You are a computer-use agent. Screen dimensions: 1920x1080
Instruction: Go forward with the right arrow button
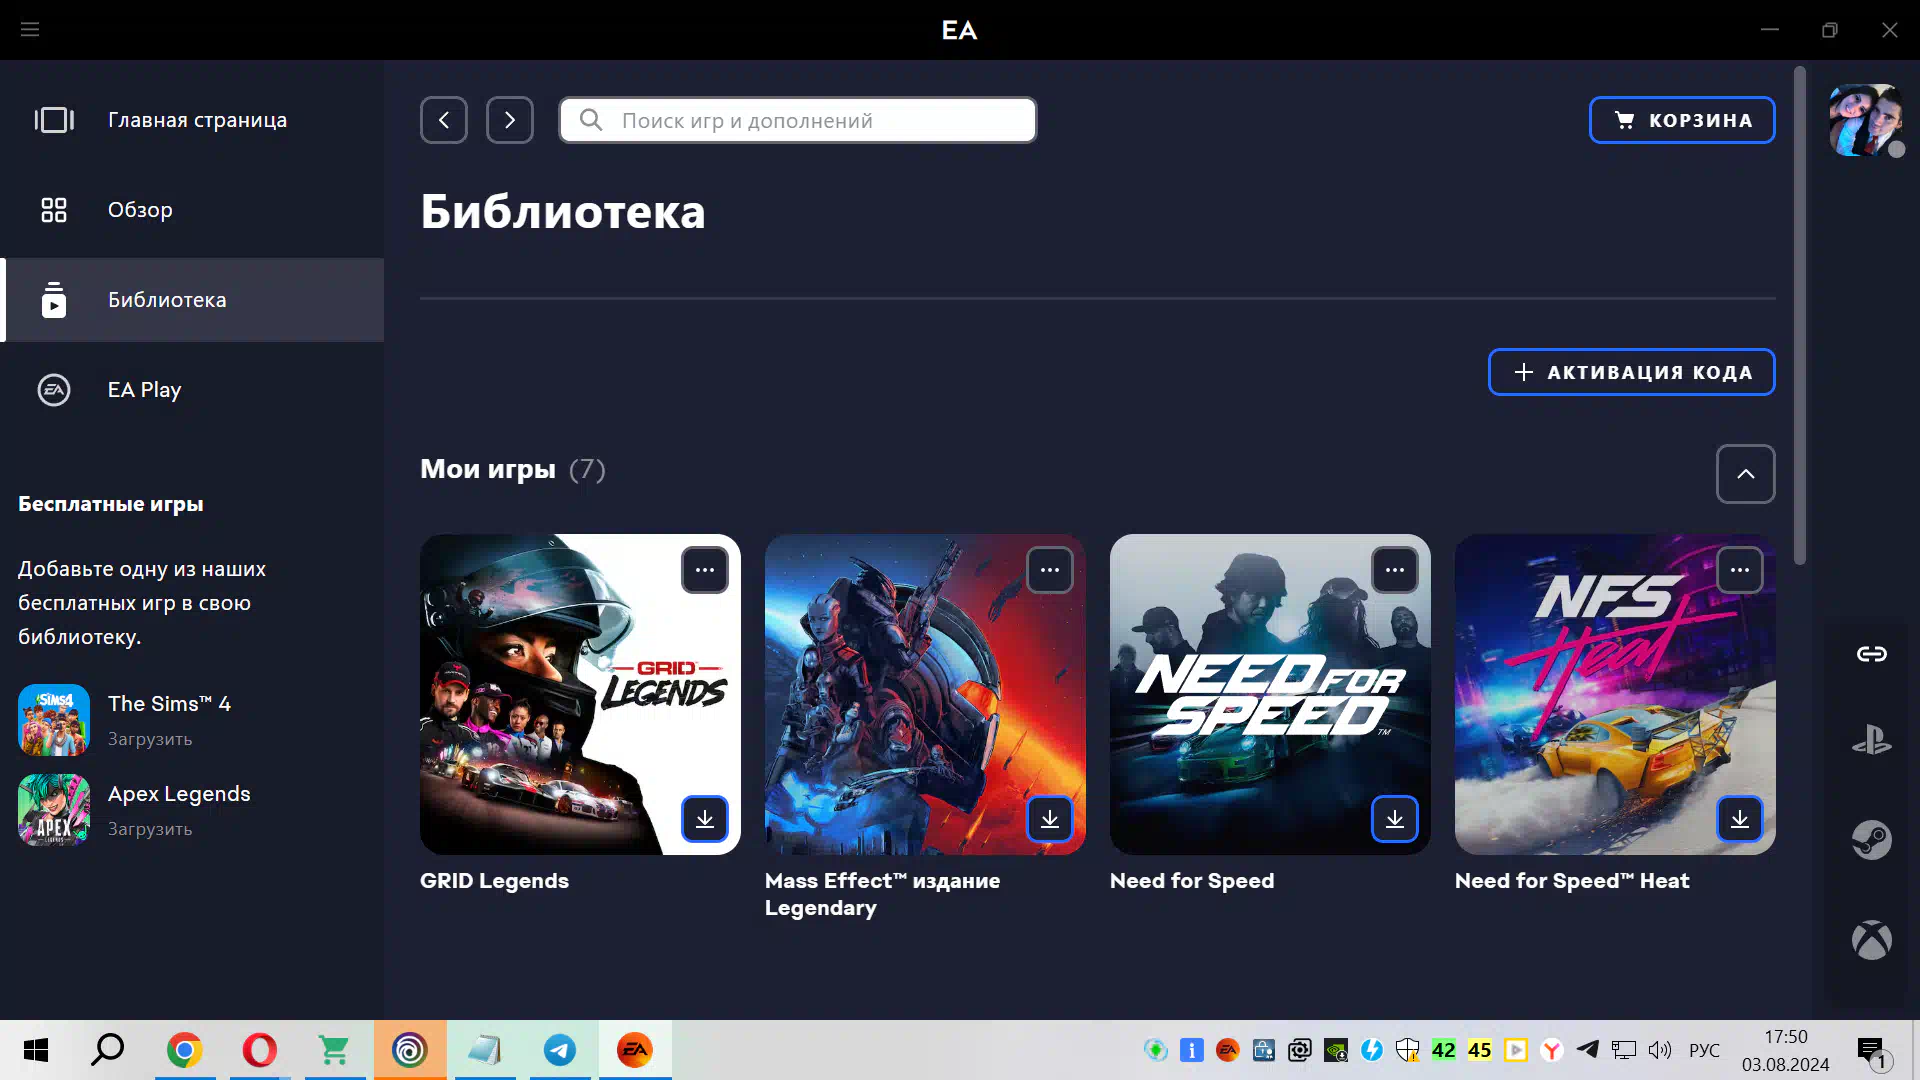tap(510, 120)
